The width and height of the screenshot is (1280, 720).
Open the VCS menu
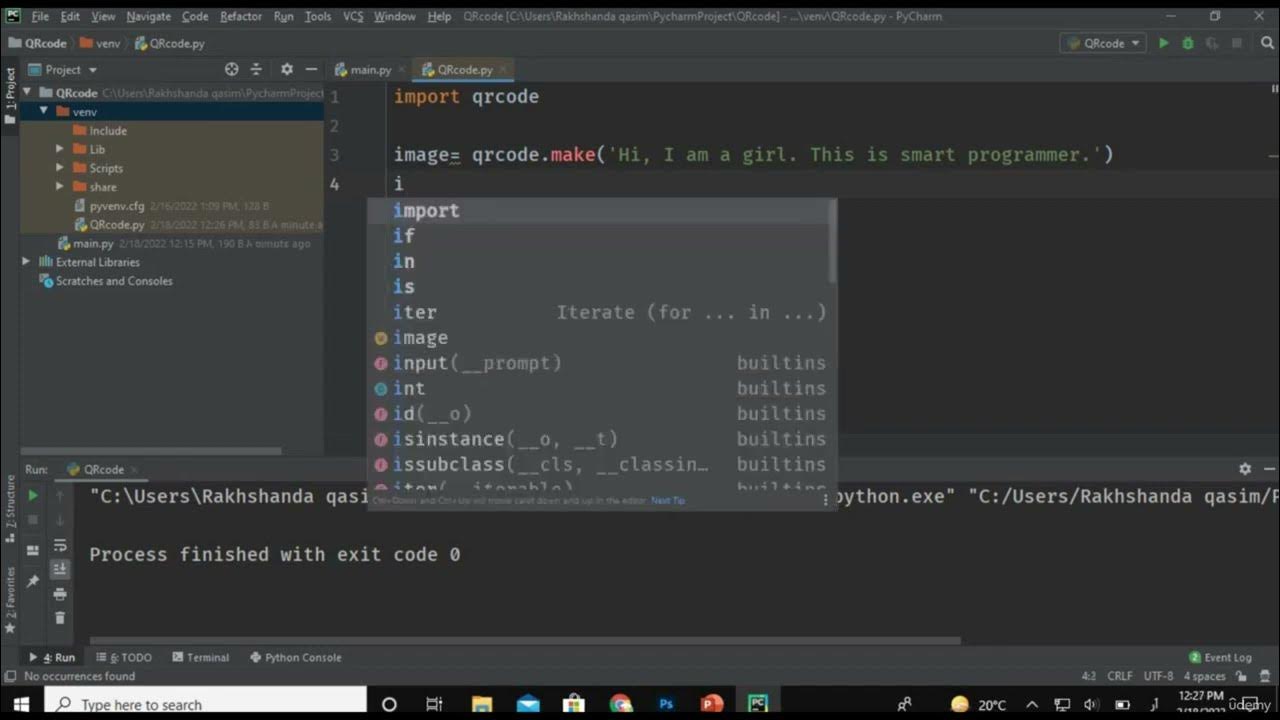pos(353,17)
